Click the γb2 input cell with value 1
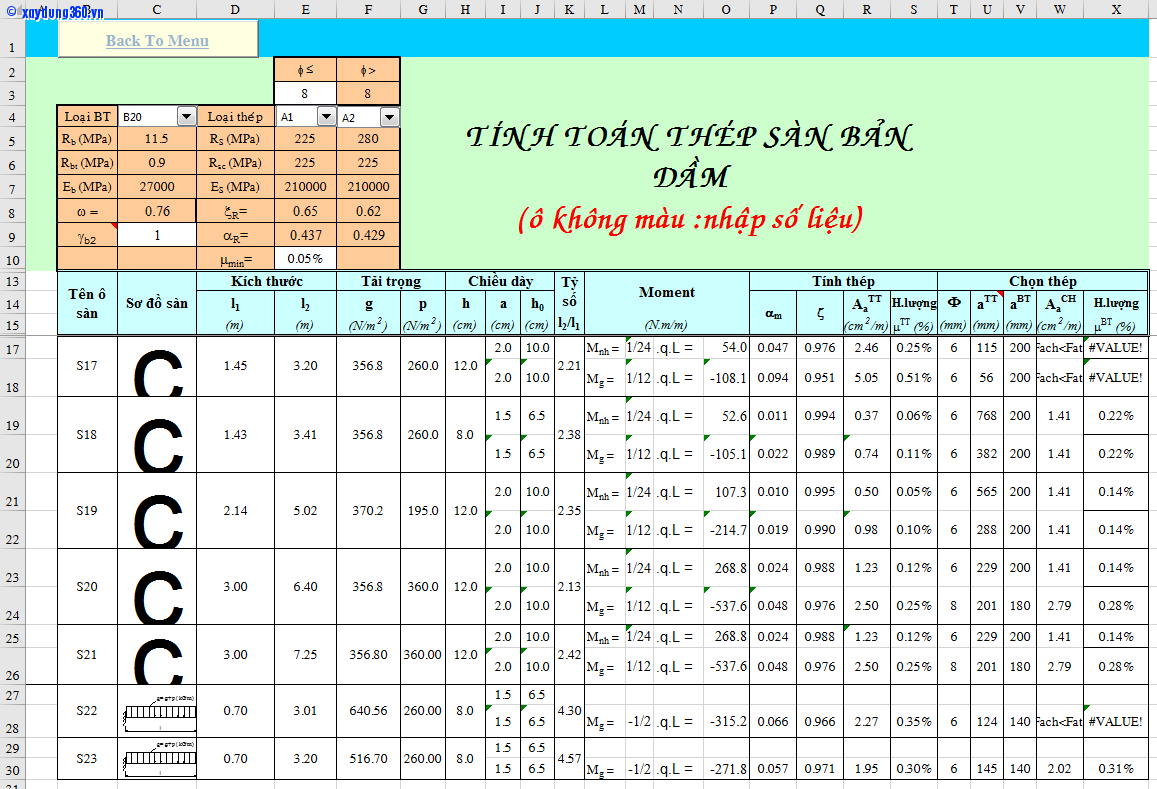Viewport: 1157px width, 789px height. pos(157,235)
